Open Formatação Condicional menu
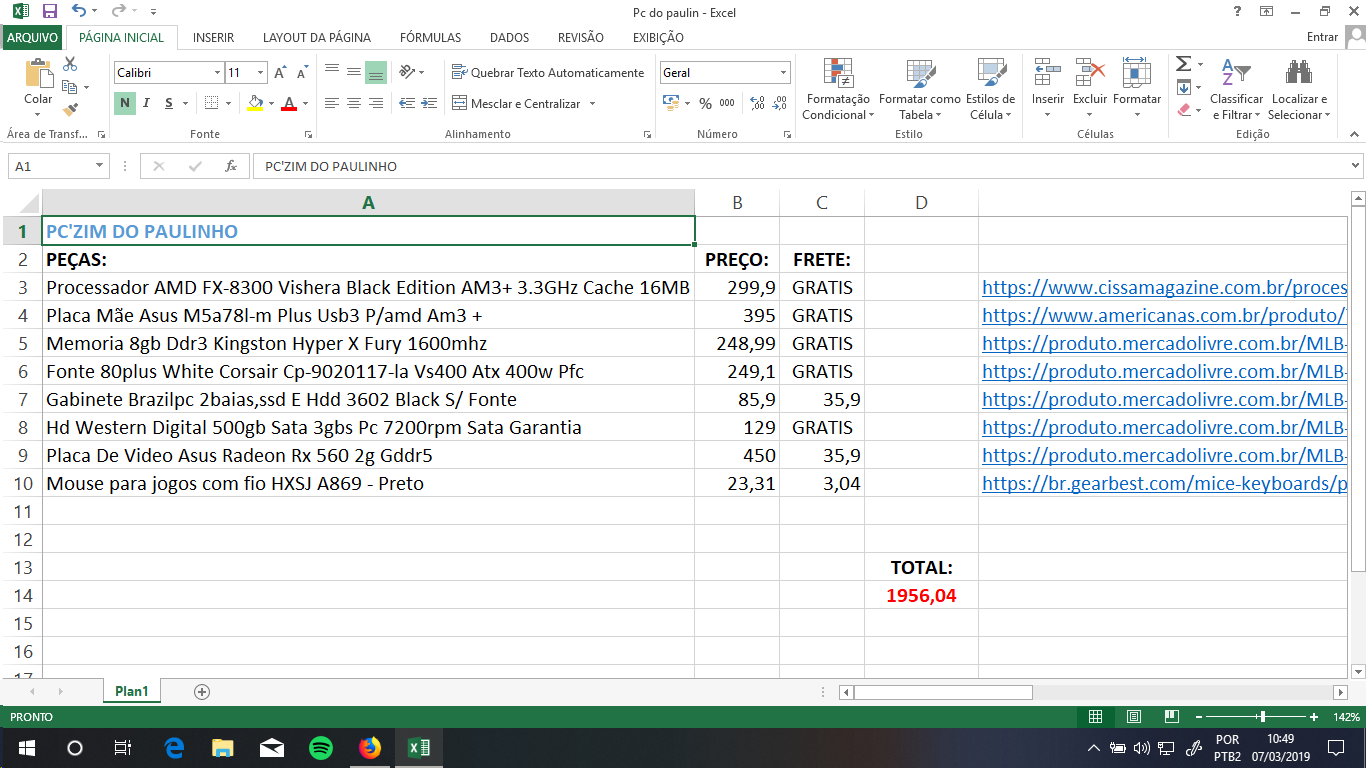This screenshot has width=1366, height=768. click(838, 89)
